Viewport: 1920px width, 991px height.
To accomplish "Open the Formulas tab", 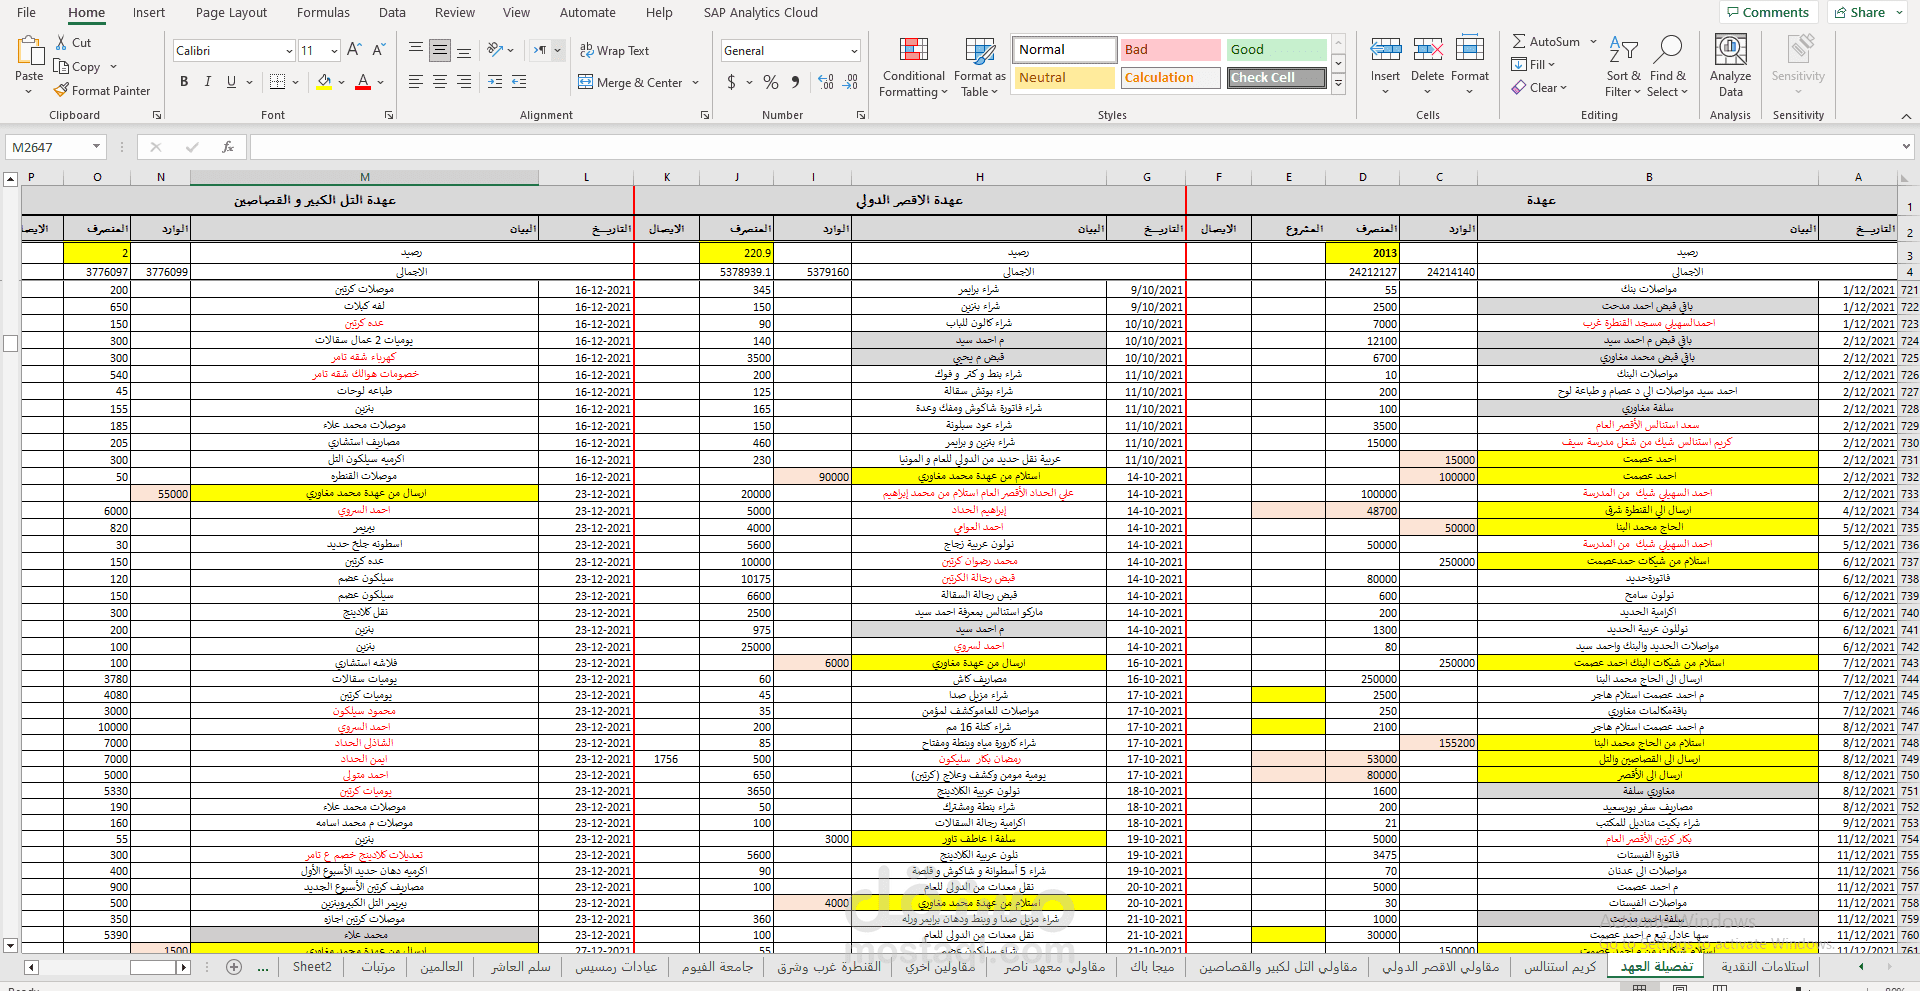I will (x=323, y=13).
